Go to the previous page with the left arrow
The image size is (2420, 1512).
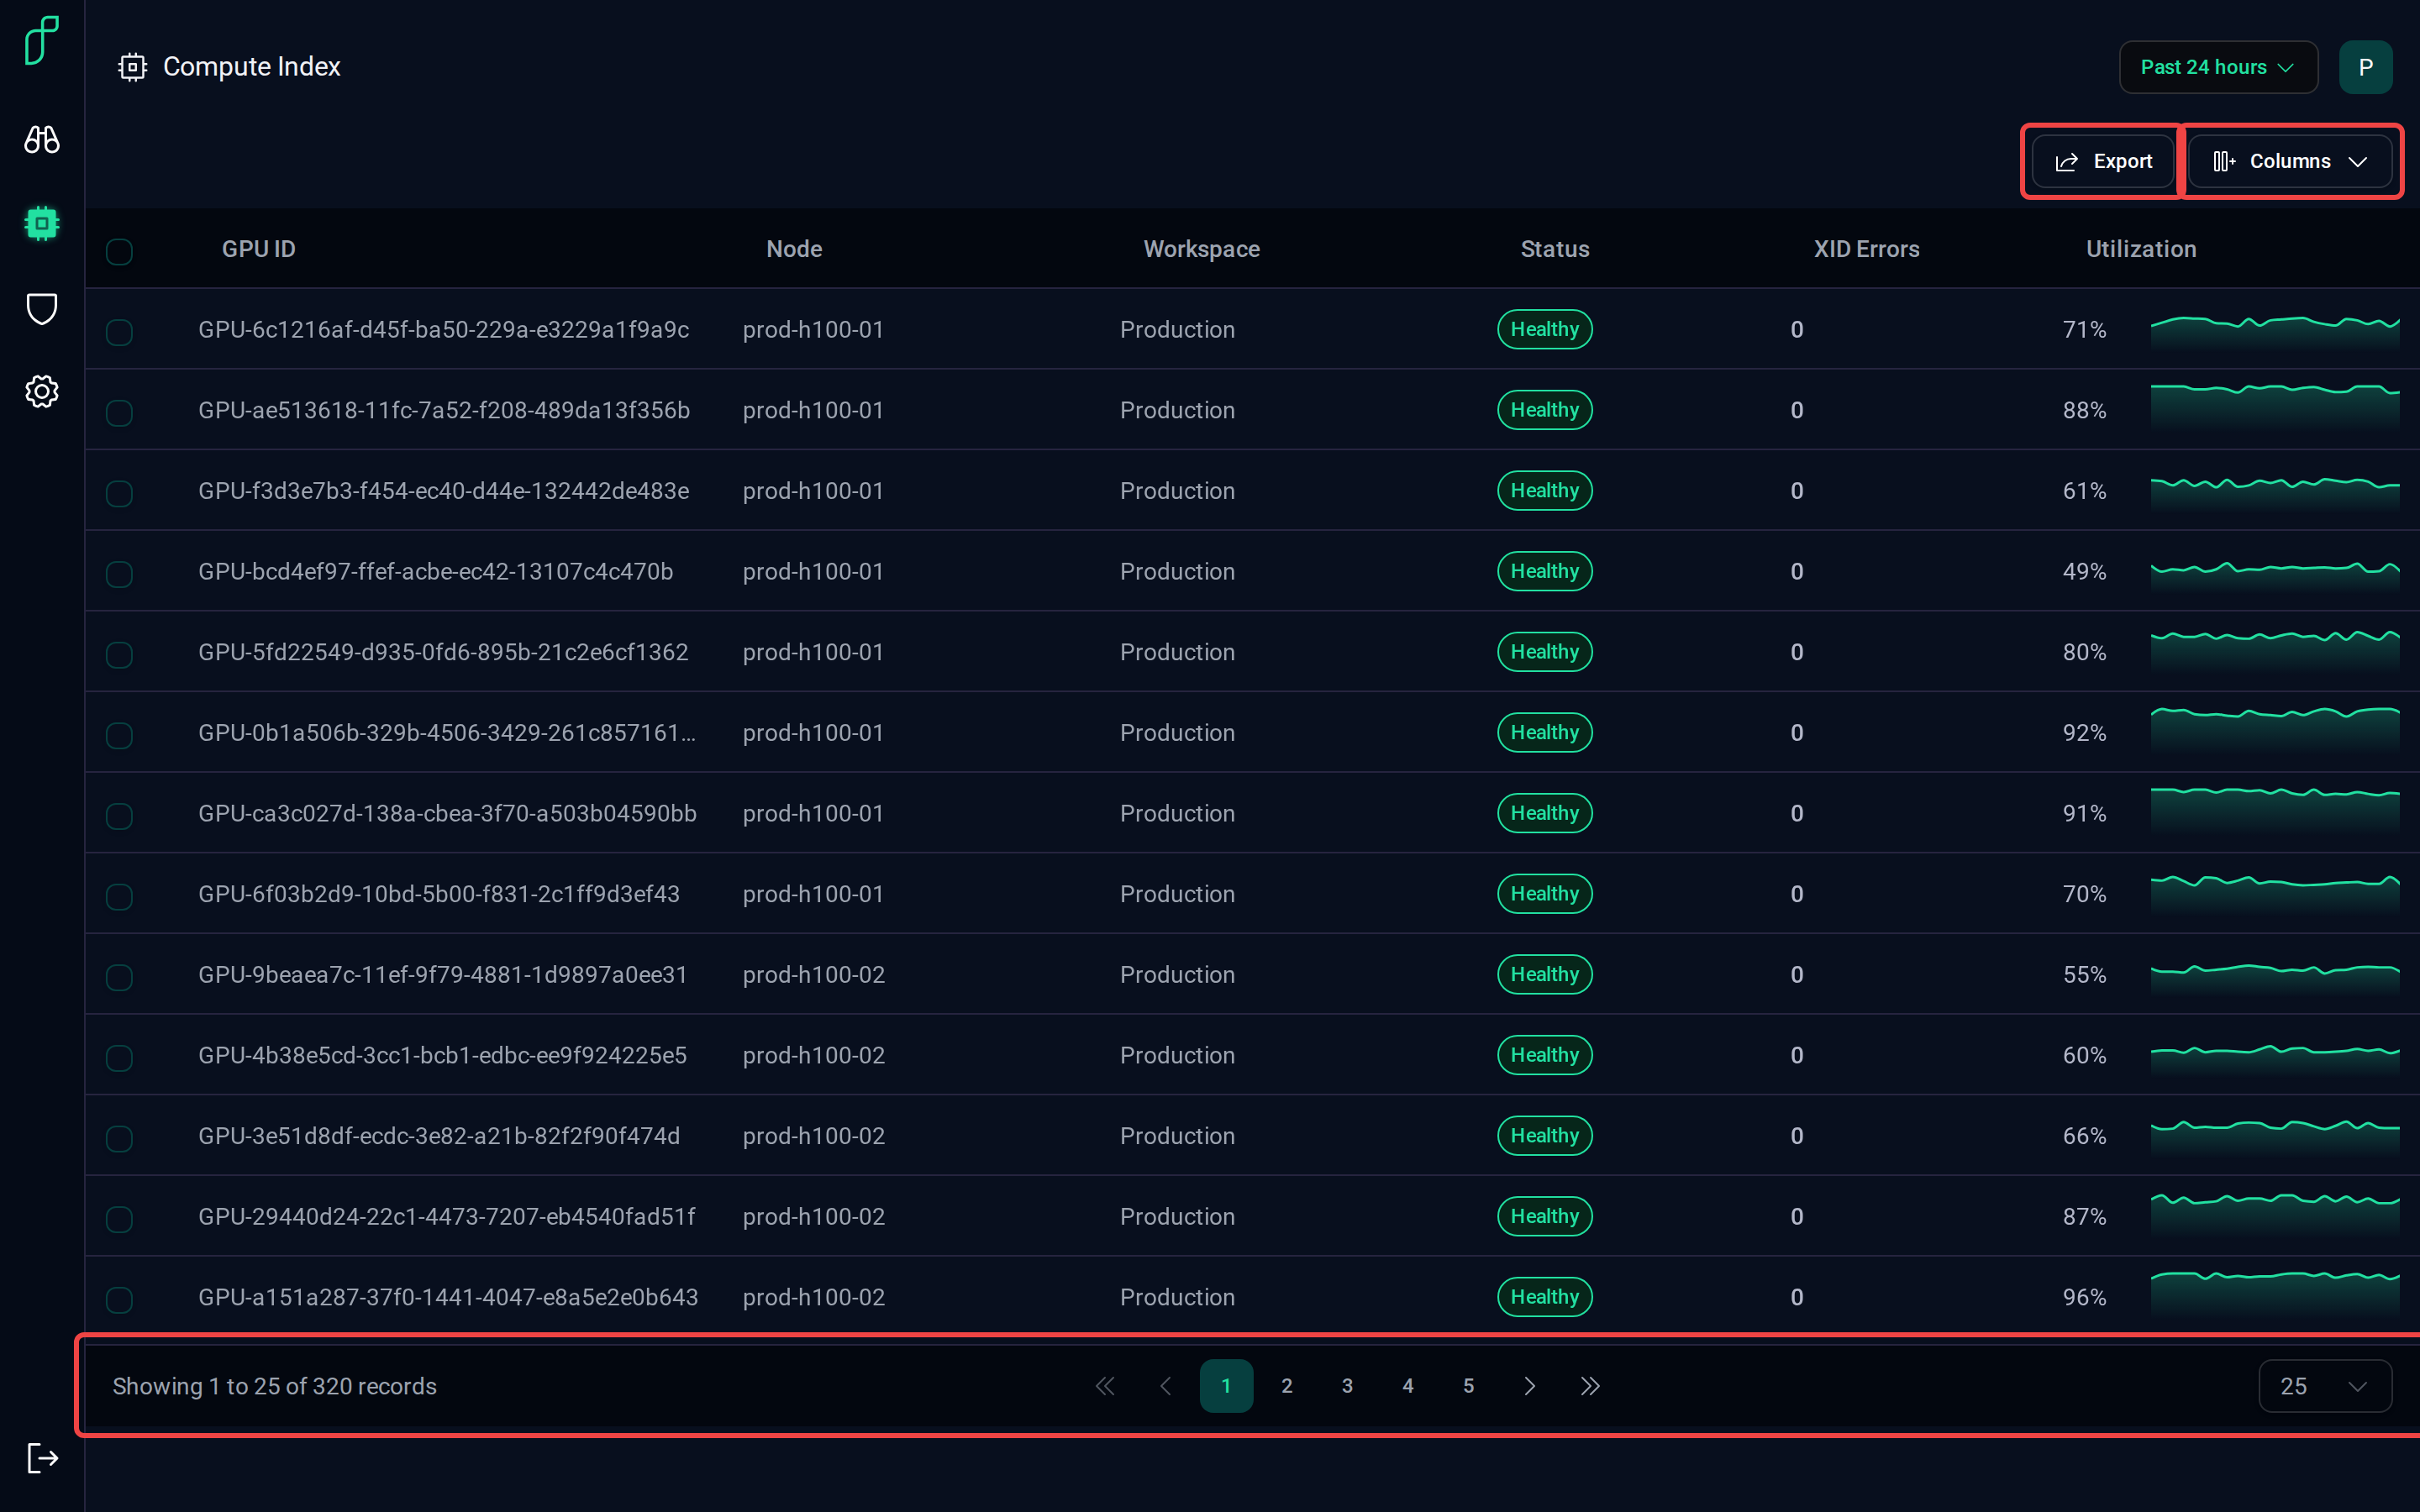(x=1166, y=1386)
